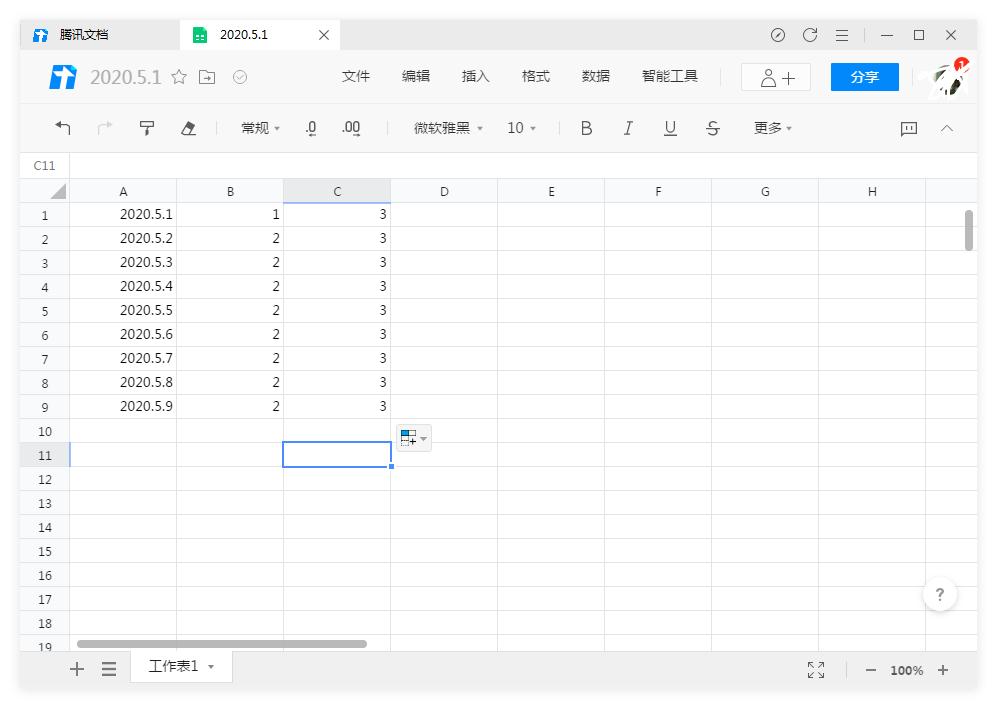Undo the last action
997x707 pixels.
pos(63,128)
